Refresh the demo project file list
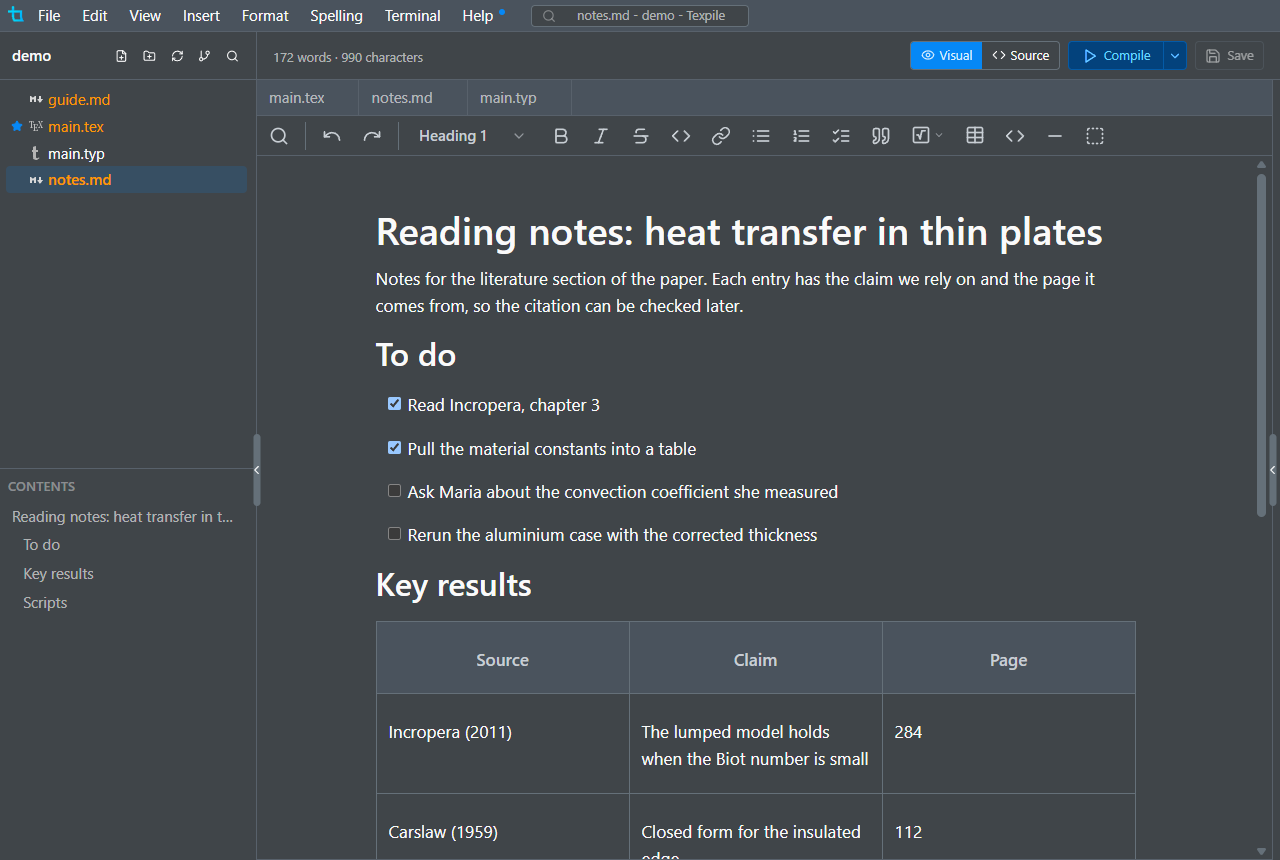The height and width of the screenshot is (860, 1280). (177, 56)
